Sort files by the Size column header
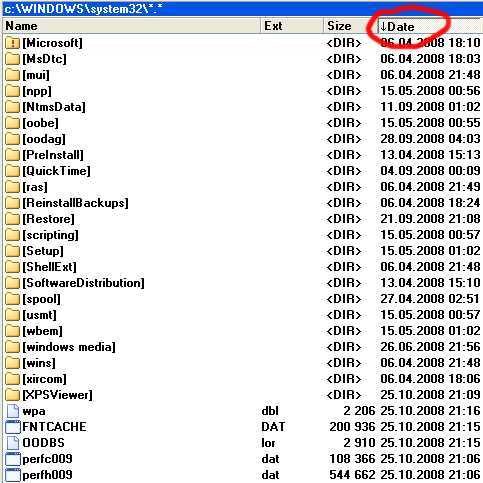The image size is (483, 483). point(350,26)
